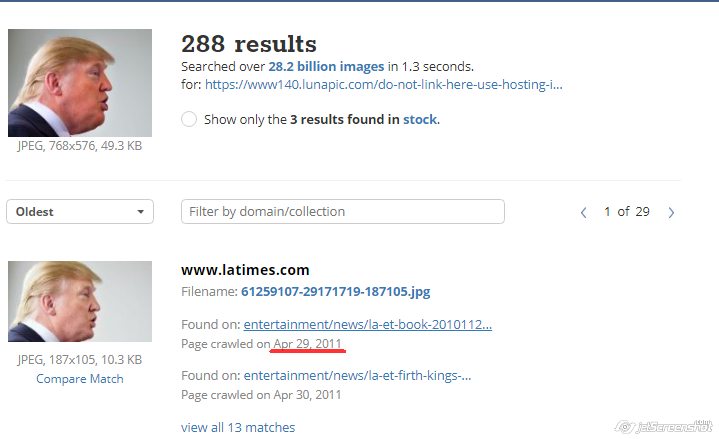The height and width of the screenshot is (439, 719).
Task: Open the Oldest sort order dropdown
Action: 80,211
